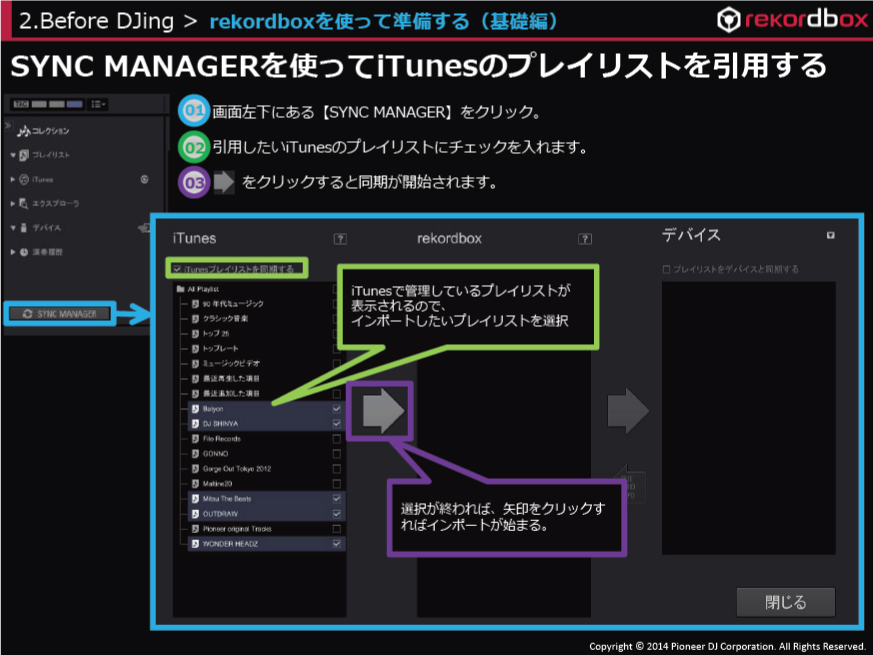Click the rekordbox logo in the header
Screen dimensions: 873x655
click(792, 19)
